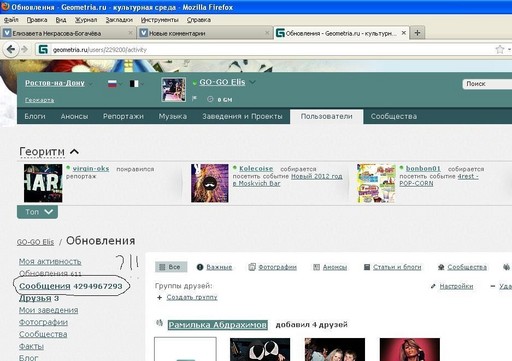The width and height of the screenshot is (512, 361).
Task: Open the Репортажи menu item
Action: click(123, 116)
